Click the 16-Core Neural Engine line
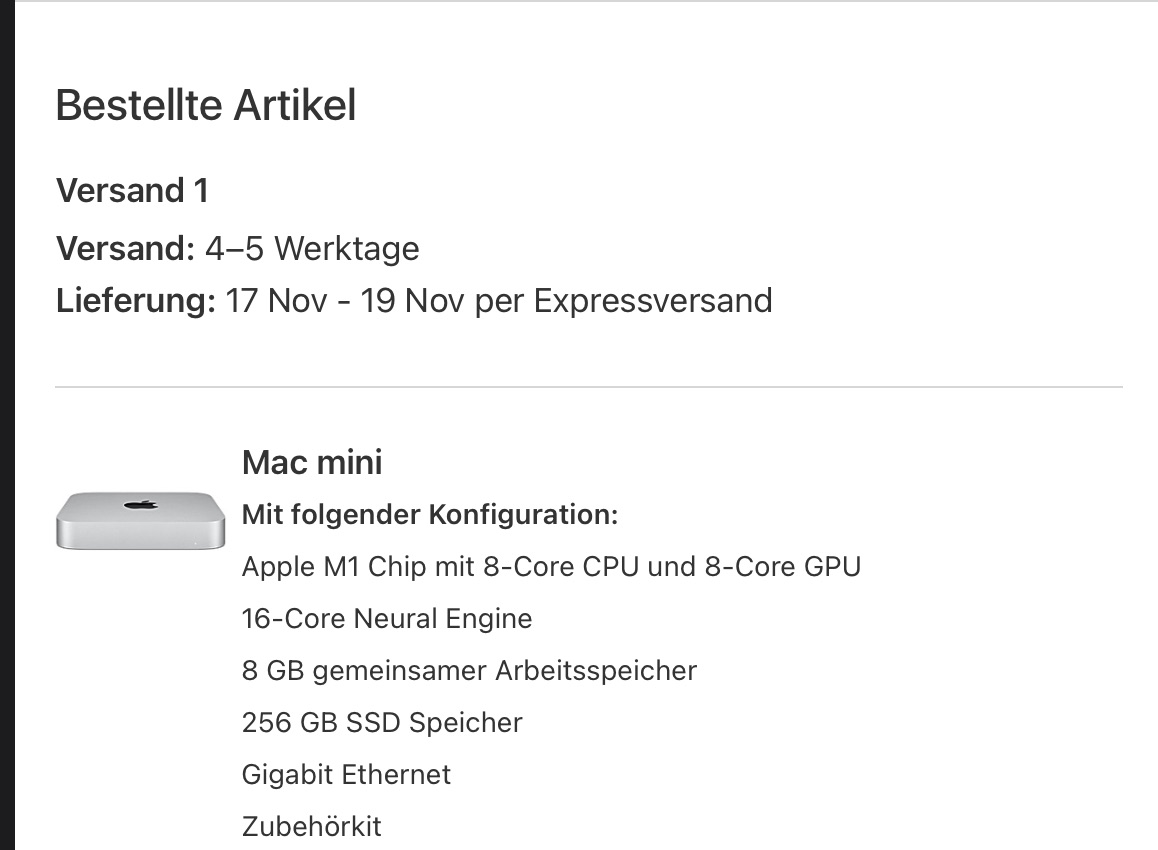Screen dimensions: 1158x850 [x=387, y=619]
